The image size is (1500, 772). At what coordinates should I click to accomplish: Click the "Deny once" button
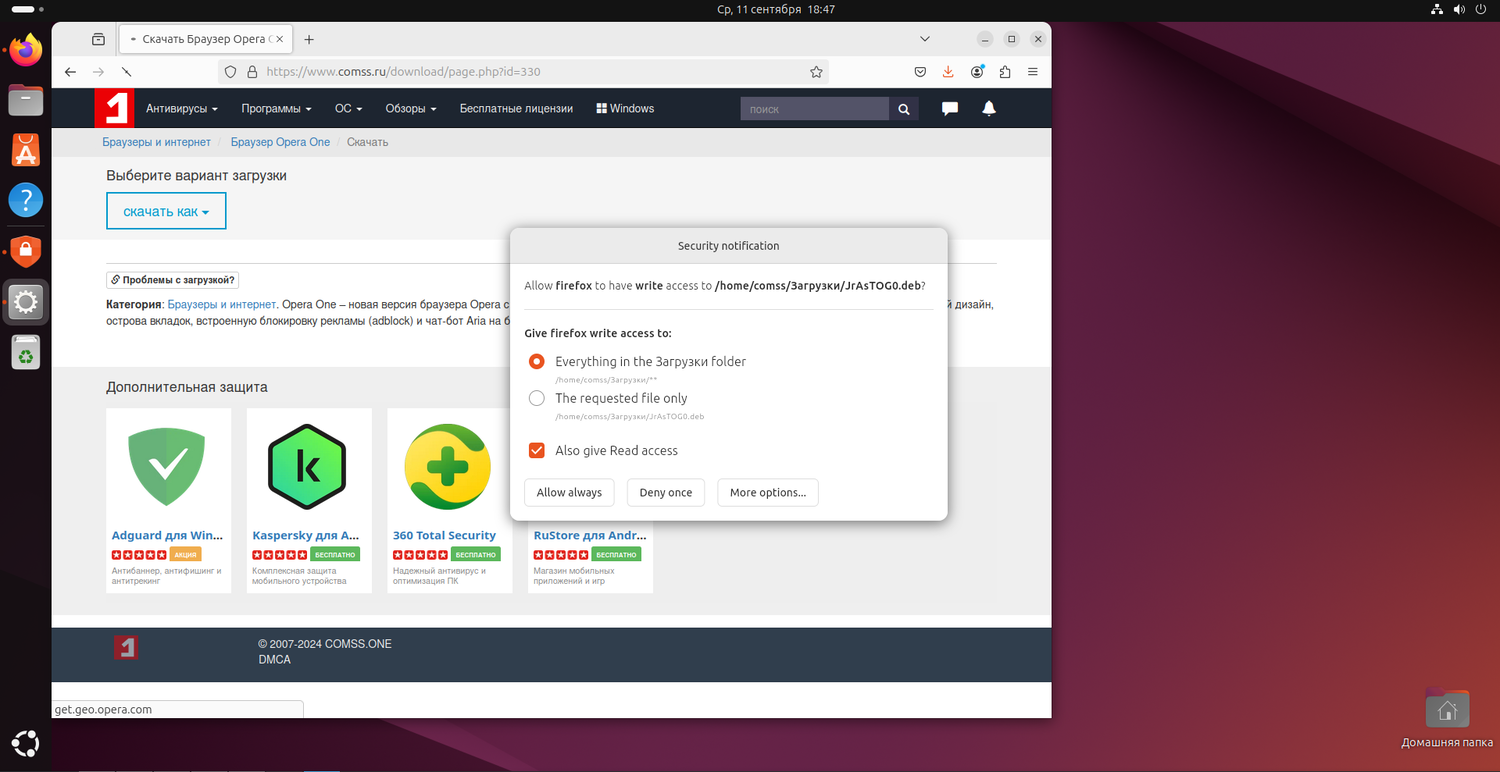666,493
